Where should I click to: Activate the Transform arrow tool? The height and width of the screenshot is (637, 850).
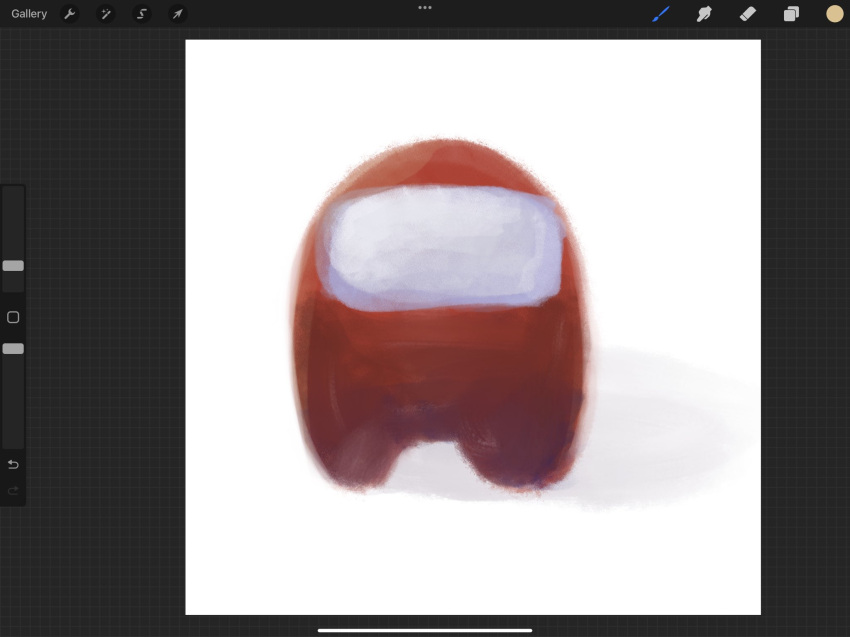pyautogui.click(x=178, y=14)
